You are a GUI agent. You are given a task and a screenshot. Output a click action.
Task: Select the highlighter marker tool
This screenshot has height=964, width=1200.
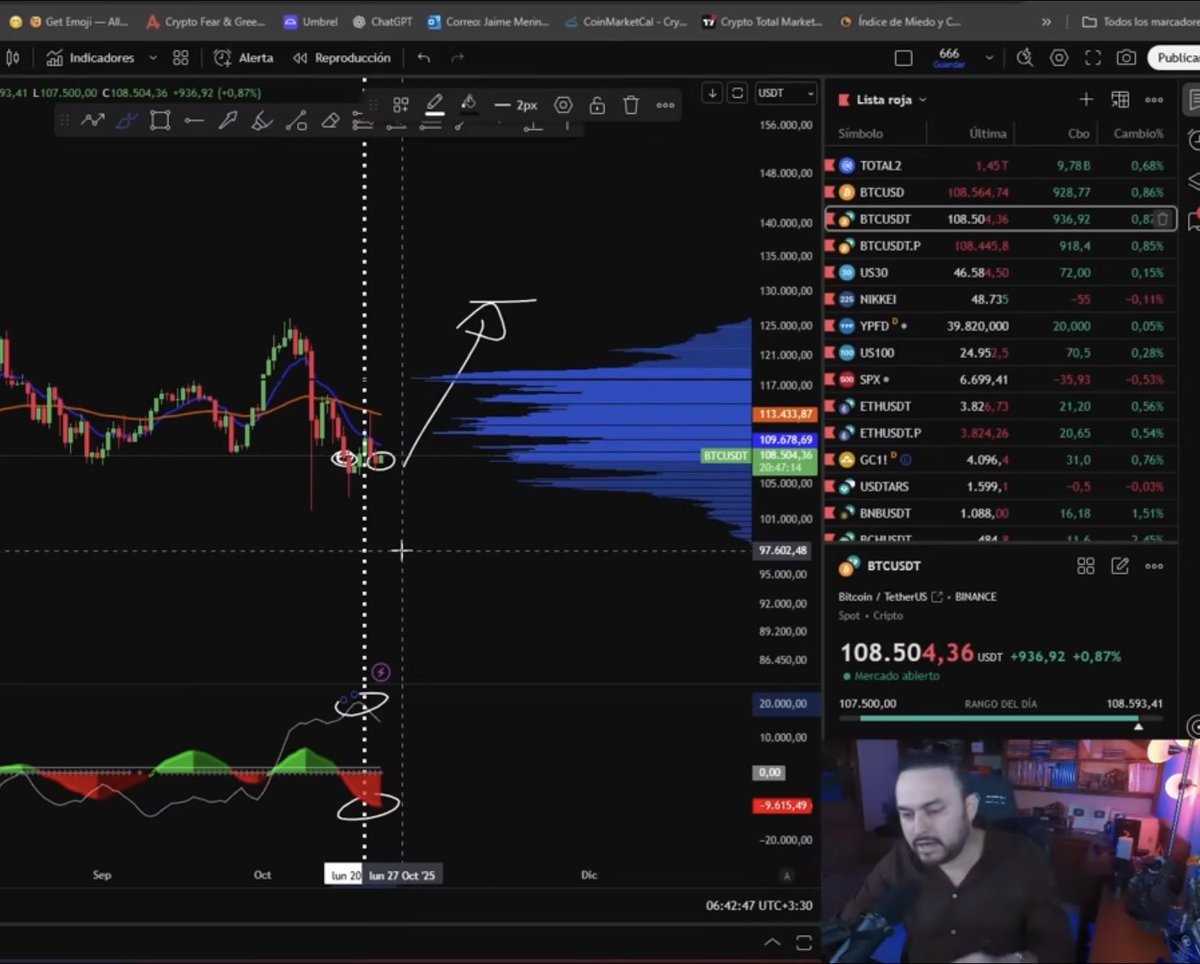coord(262,121)
